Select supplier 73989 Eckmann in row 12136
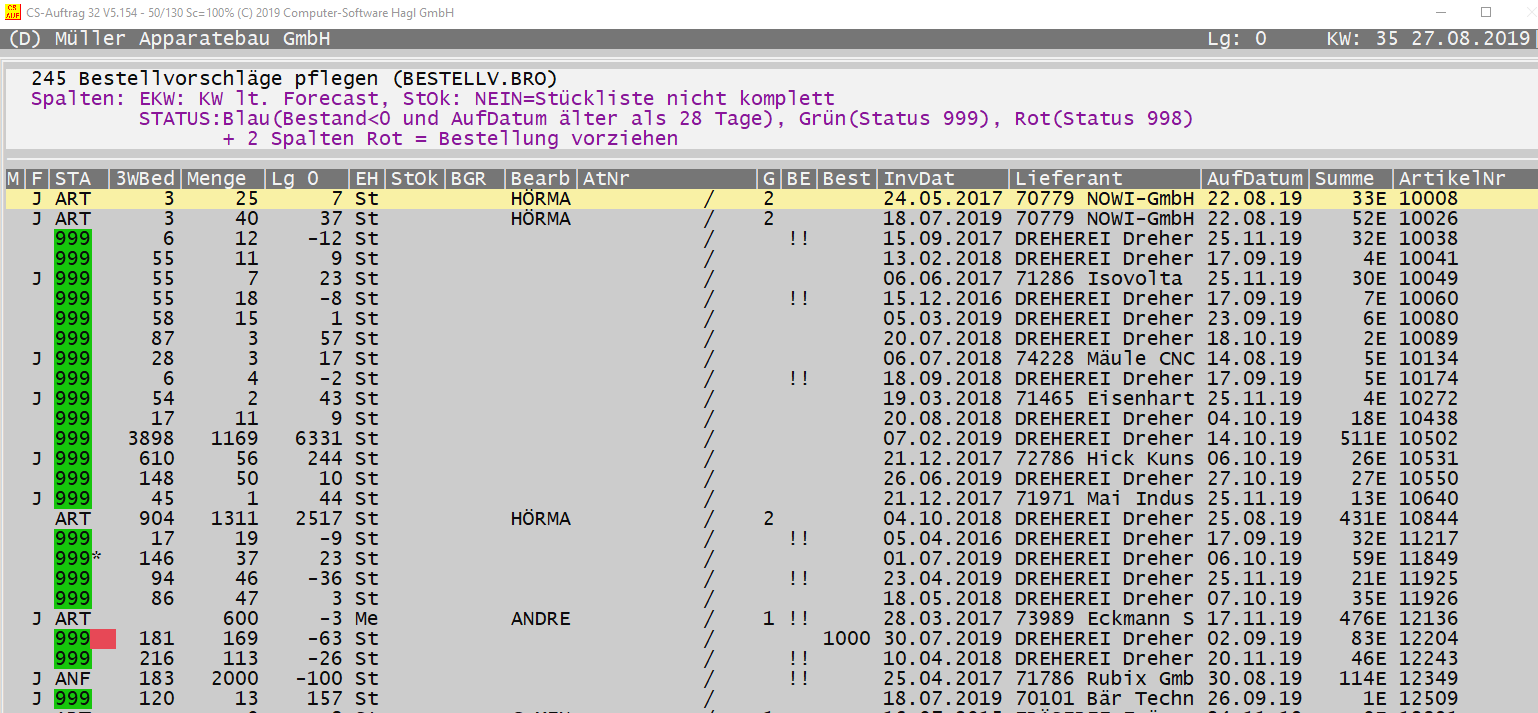The width and height of the screenshot is (1538, 713). [x=1104, y=619]
